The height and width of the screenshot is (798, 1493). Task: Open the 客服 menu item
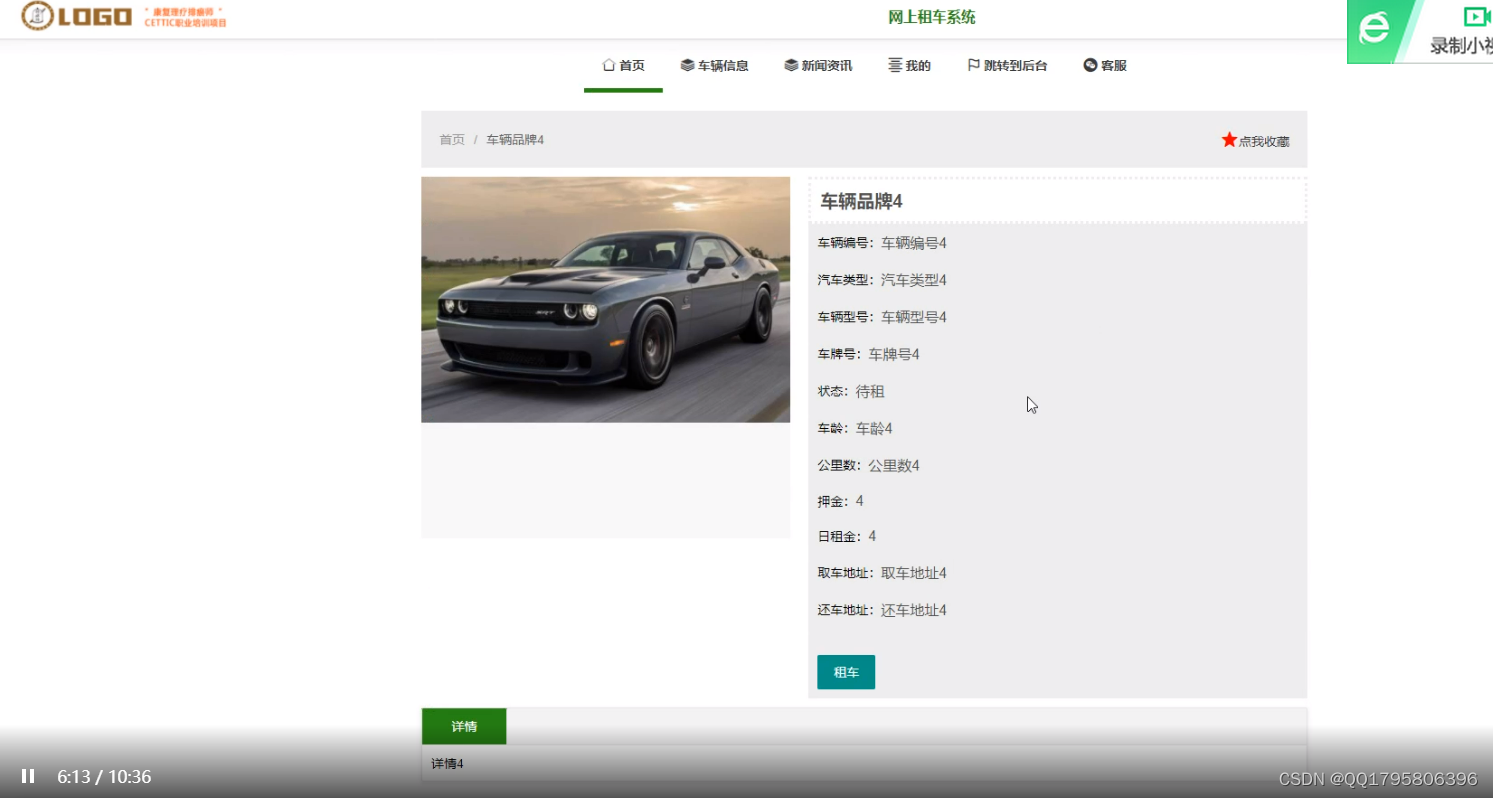coord(1105,66)
